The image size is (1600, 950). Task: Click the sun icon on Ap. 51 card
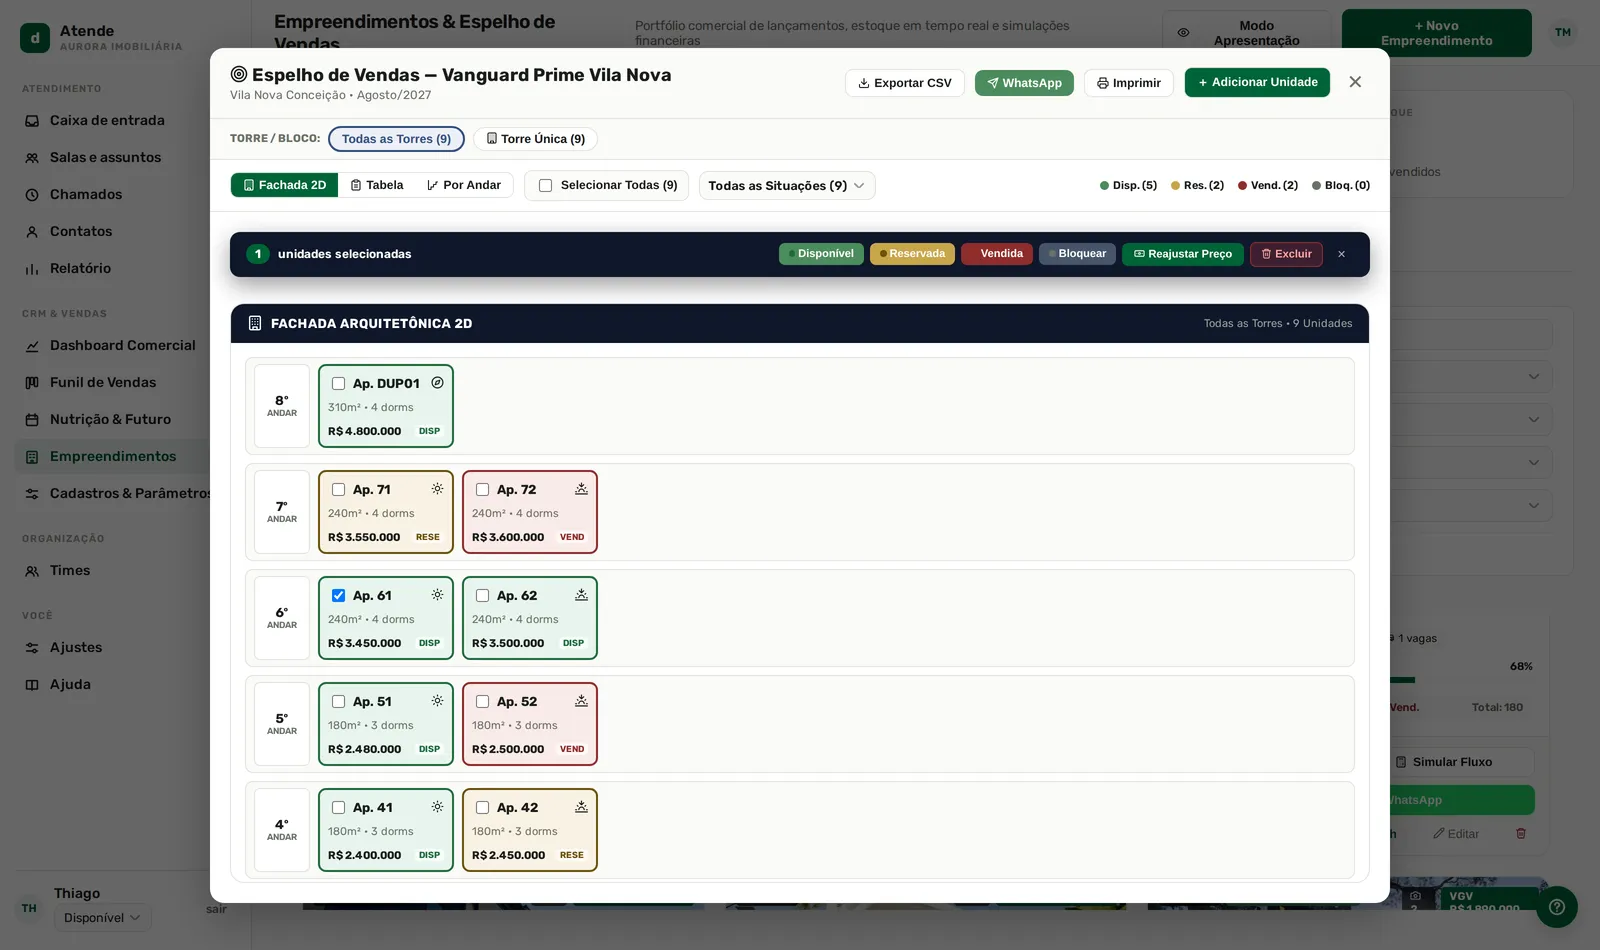click(x=437, y=701)
